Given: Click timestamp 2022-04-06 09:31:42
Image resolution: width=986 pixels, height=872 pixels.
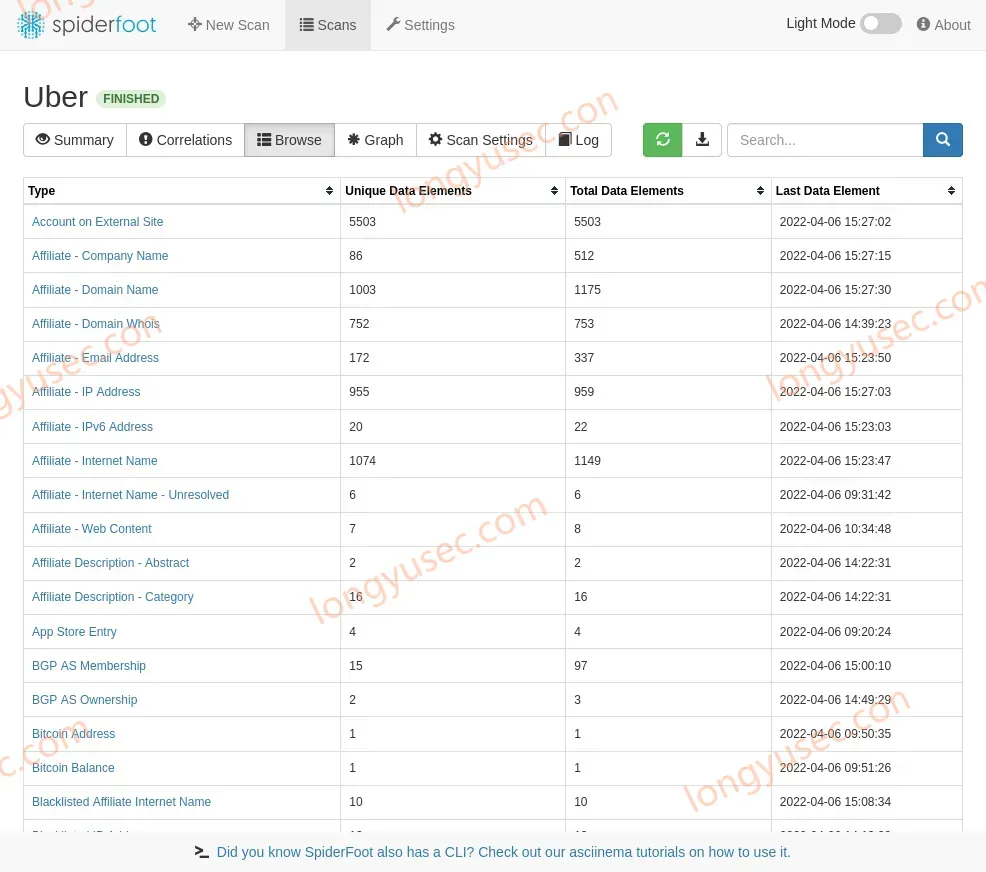Looking at the screenshot, I should [x=835, y=495].
